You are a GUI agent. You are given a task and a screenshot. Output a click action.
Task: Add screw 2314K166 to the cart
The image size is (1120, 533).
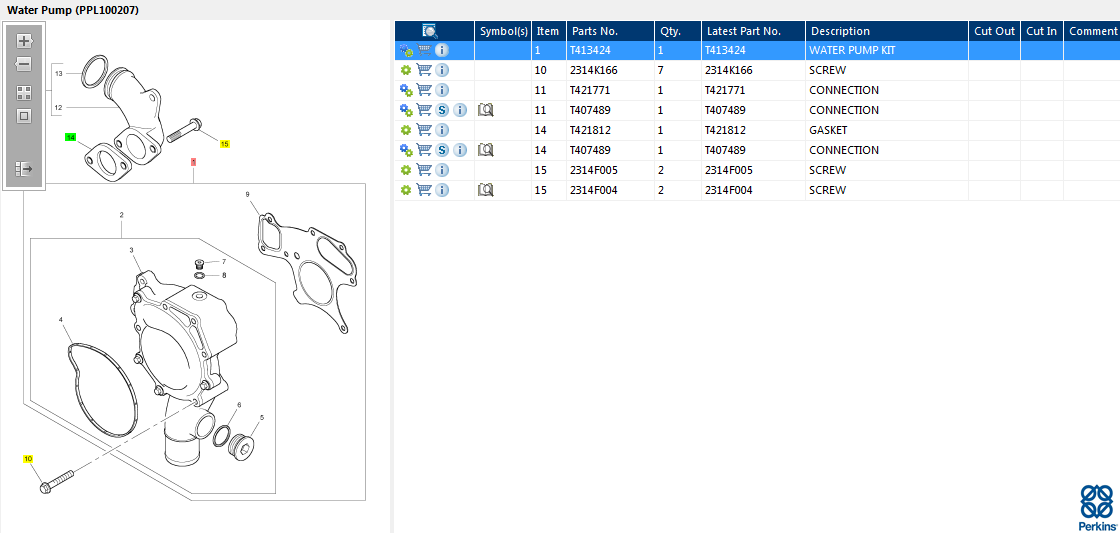point(424,70)
